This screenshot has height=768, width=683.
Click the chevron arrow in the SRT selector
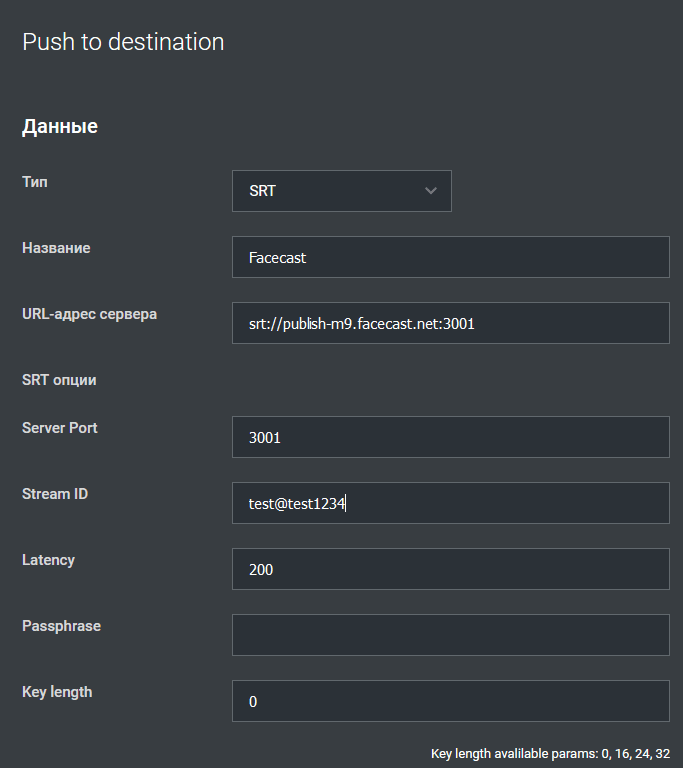point(431,191)
